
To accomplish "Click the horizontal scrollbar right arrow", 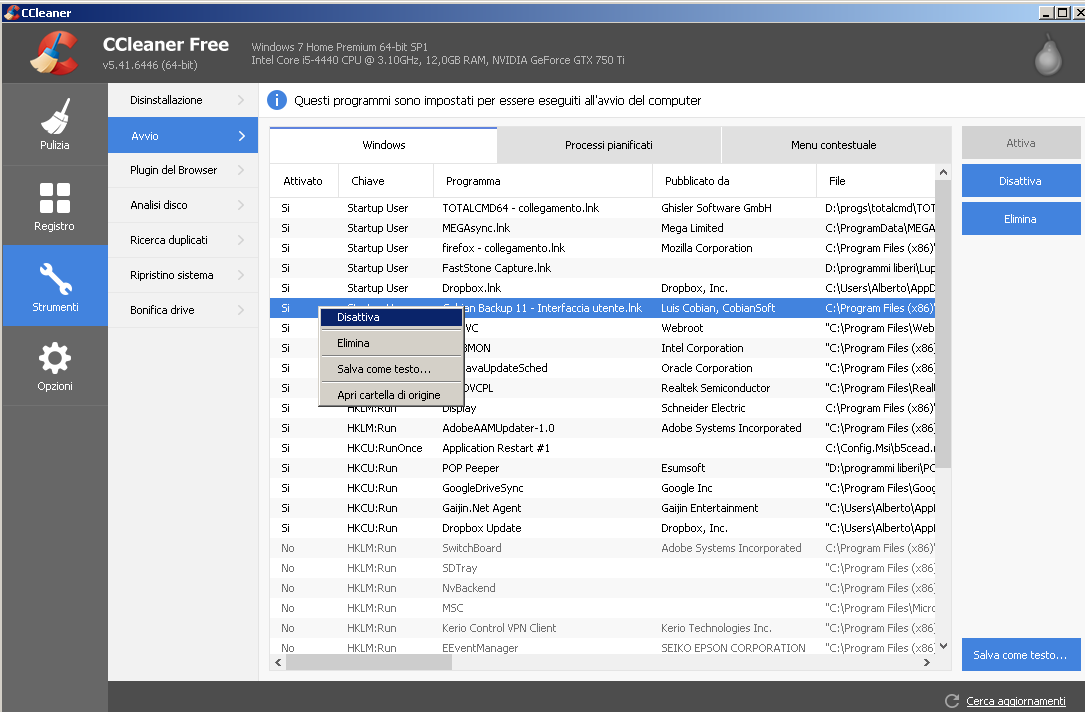I will click(x=927, y=662).
